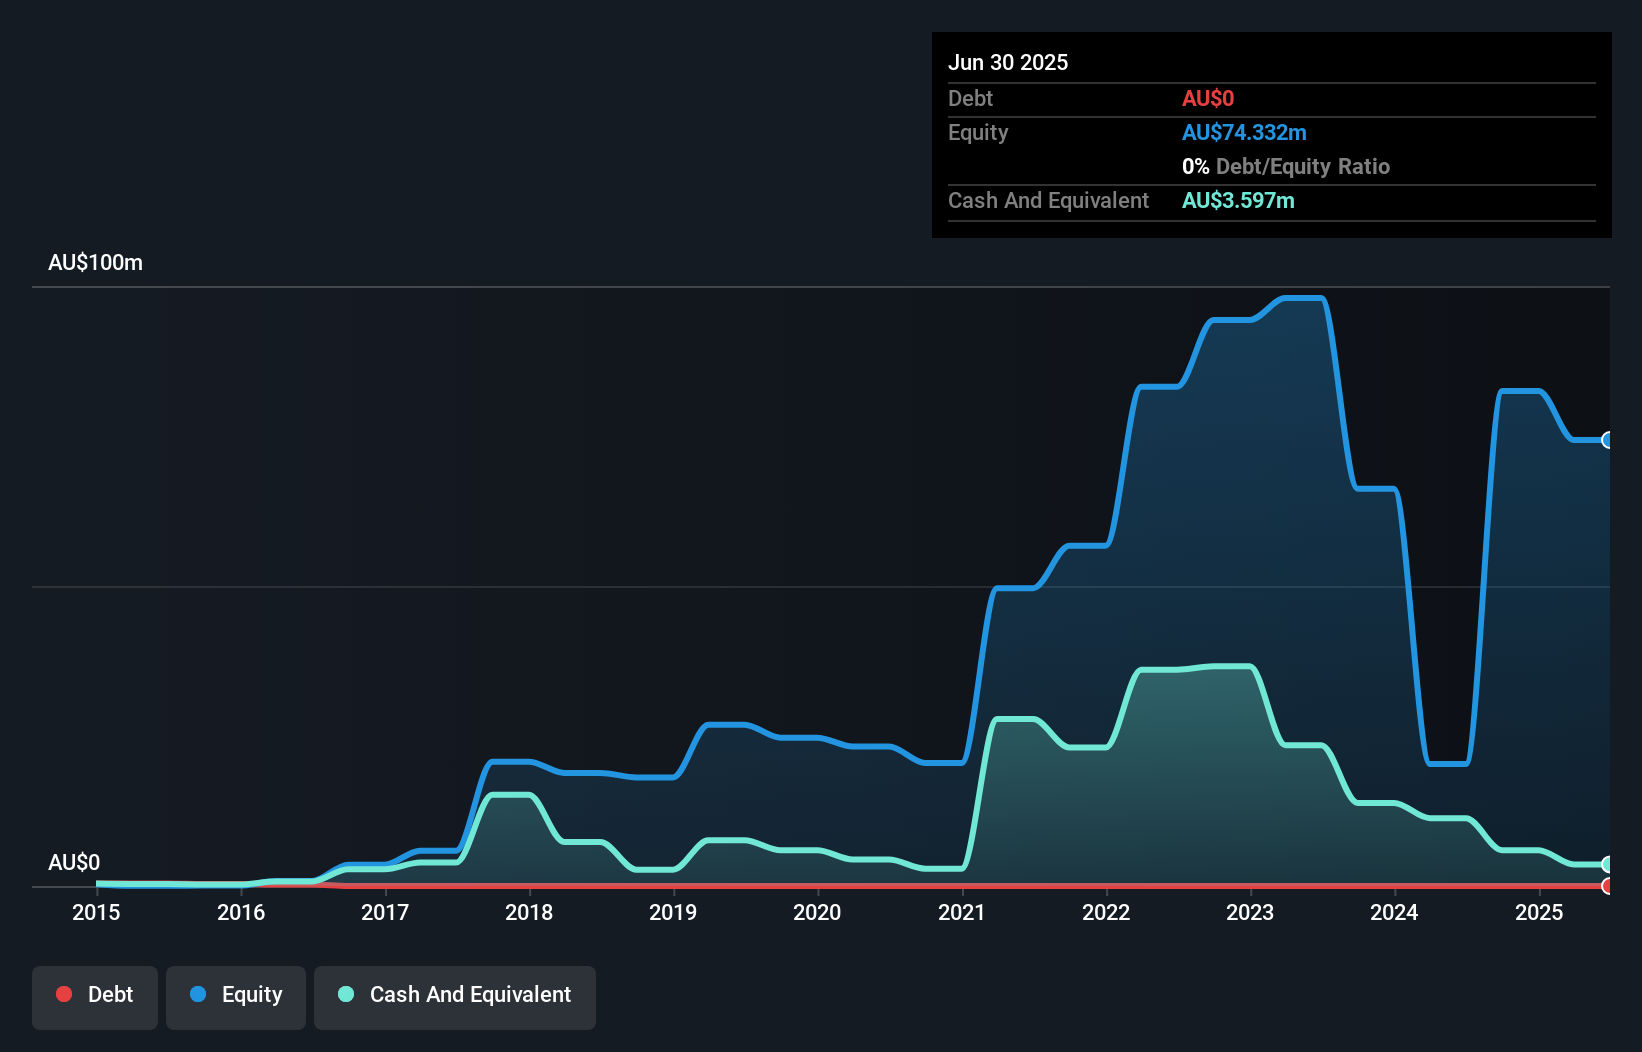Select the 2025 axis label
This screenshot has width=1642, height=1052.
click(x=1540, y=912)
